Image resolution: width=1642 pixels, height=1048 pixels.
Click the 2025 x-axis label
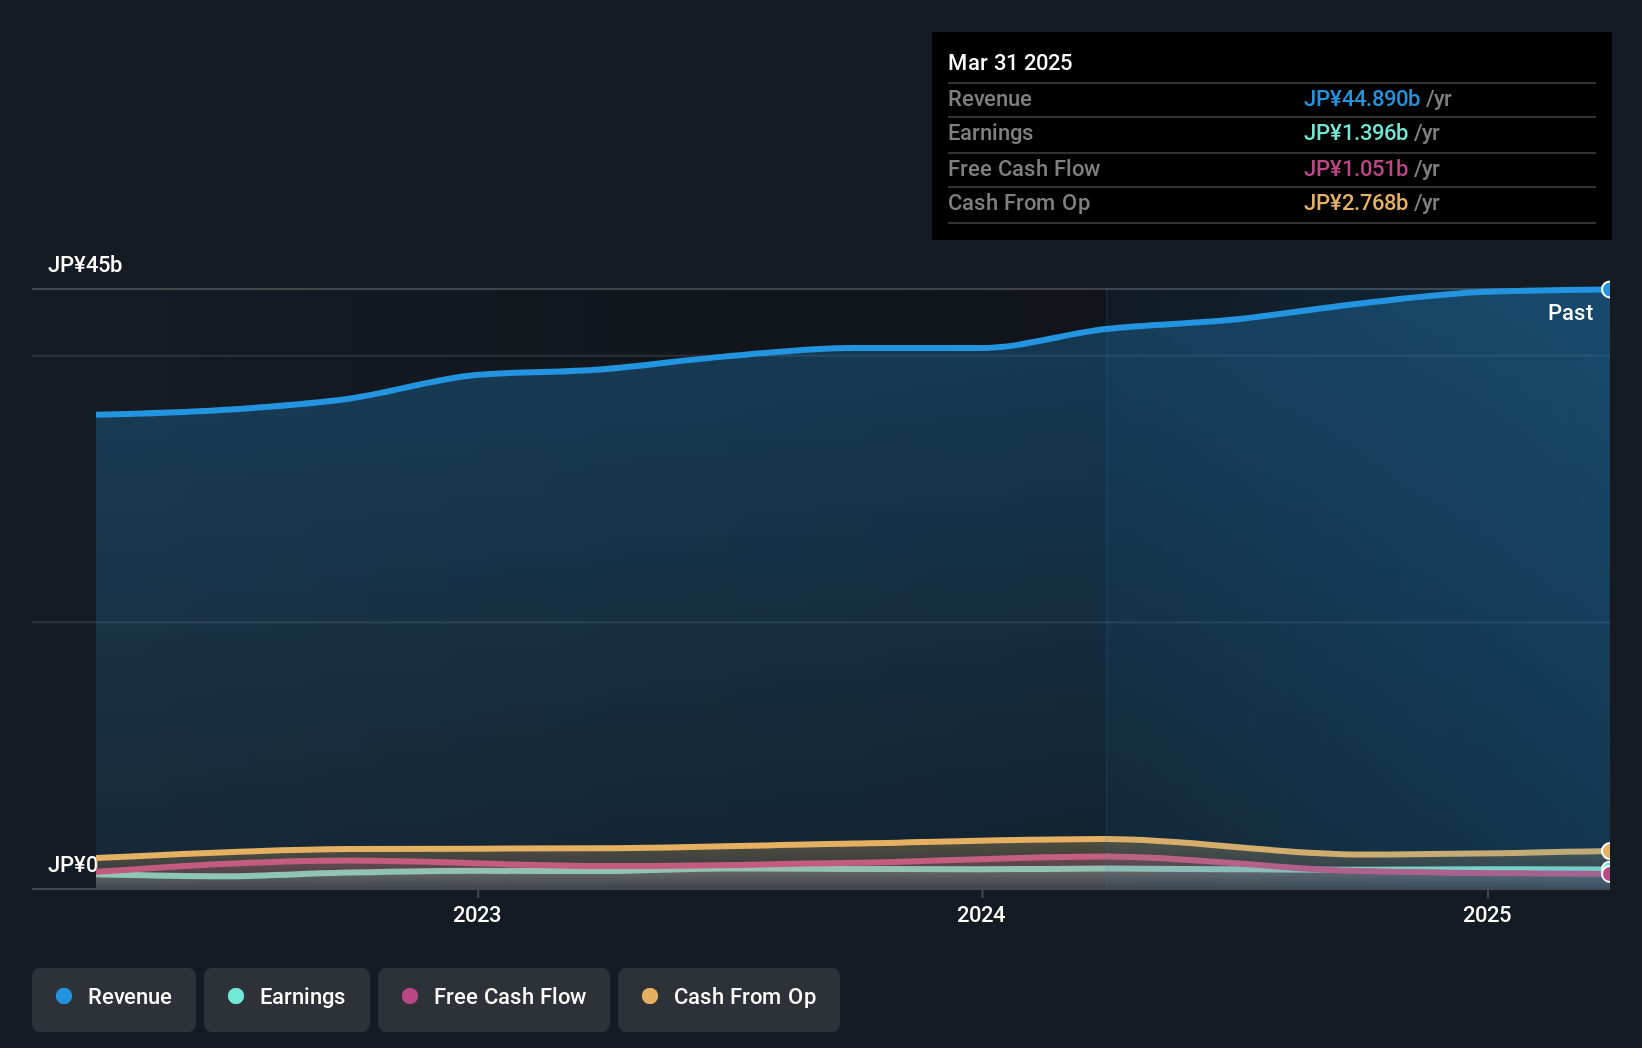coord(1487,914)
